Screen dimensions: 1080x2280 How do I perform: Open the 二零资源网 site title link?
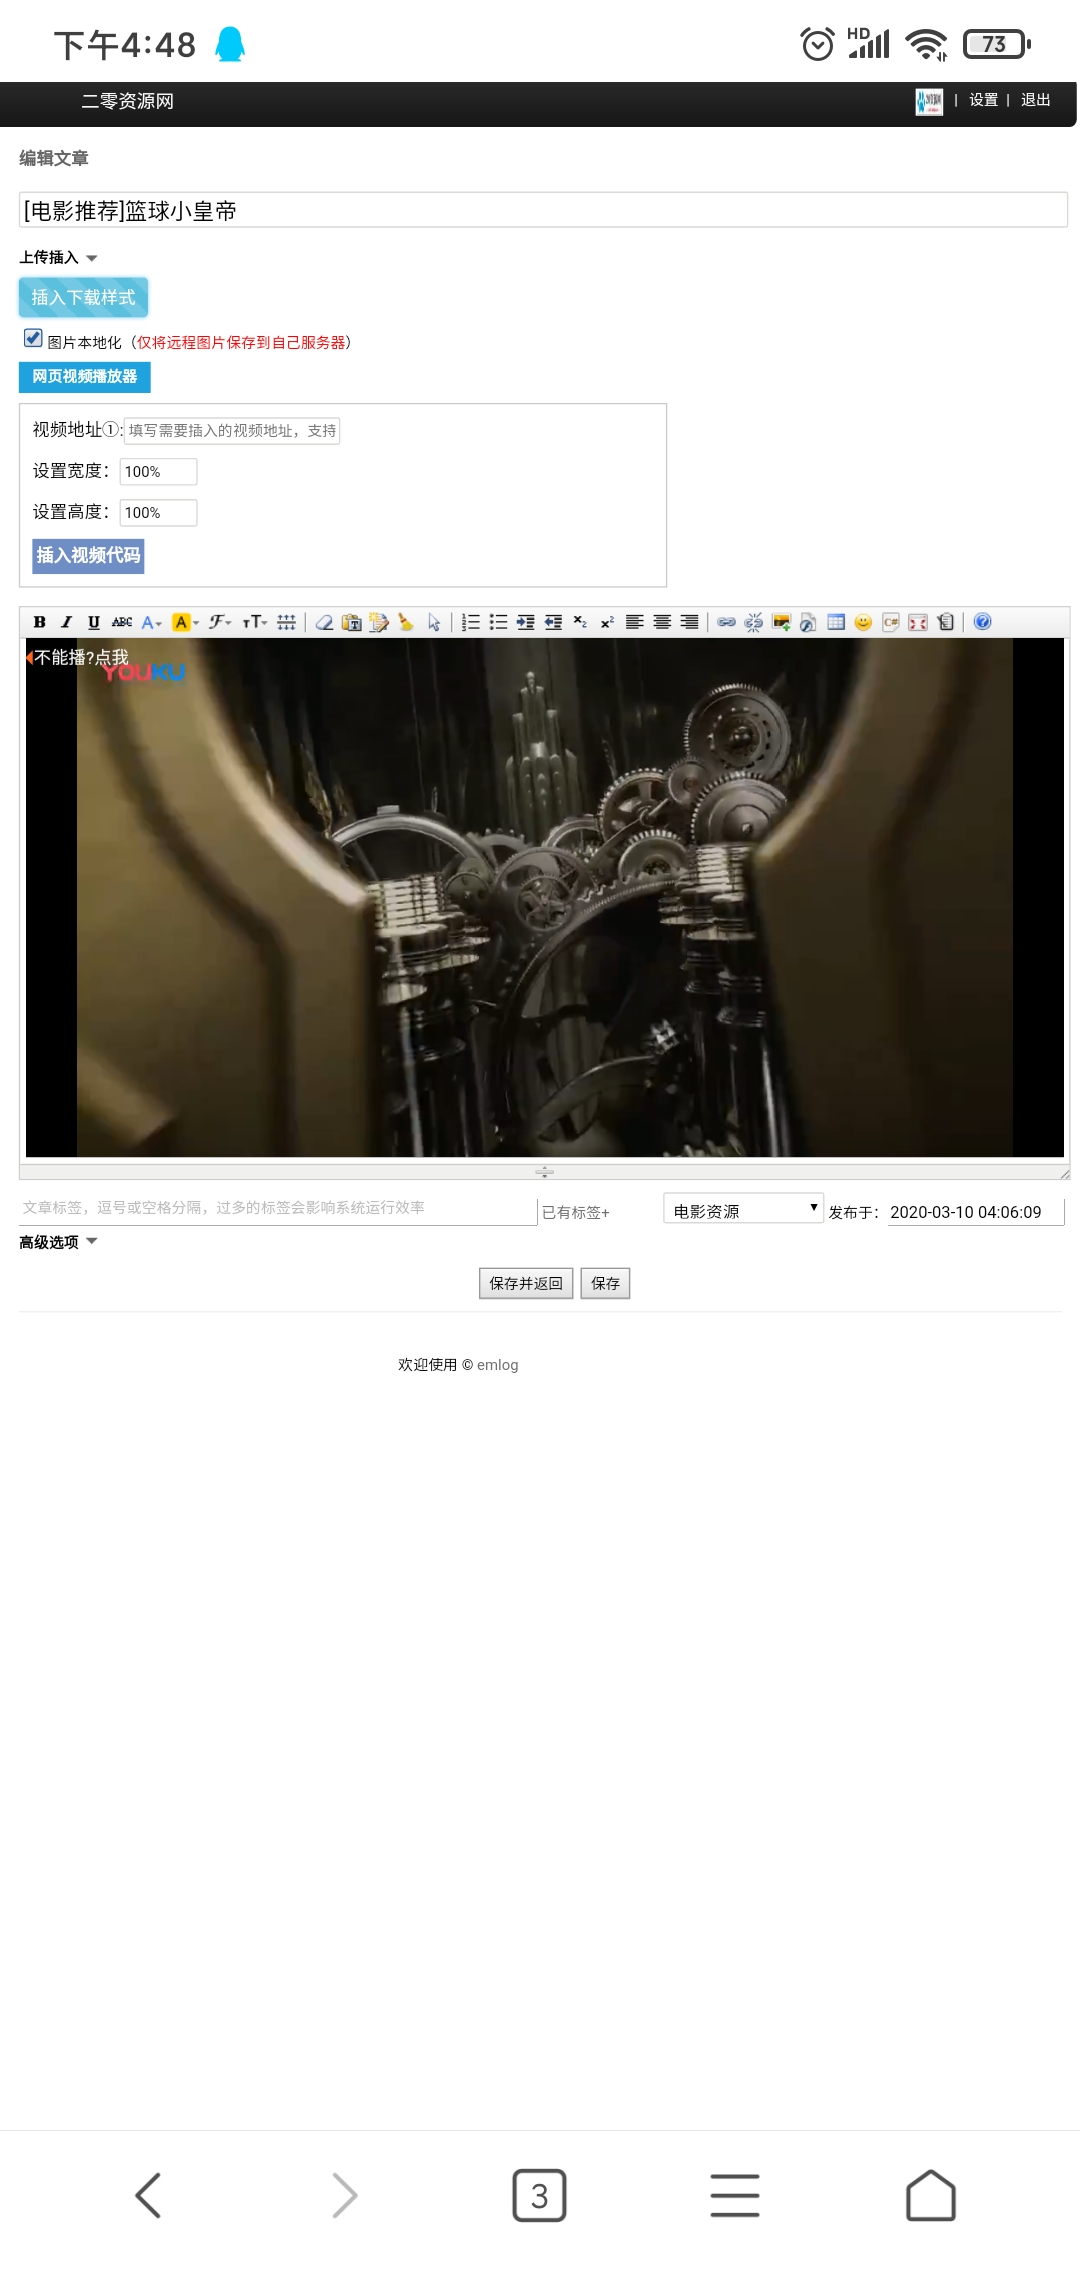[128, 101]
